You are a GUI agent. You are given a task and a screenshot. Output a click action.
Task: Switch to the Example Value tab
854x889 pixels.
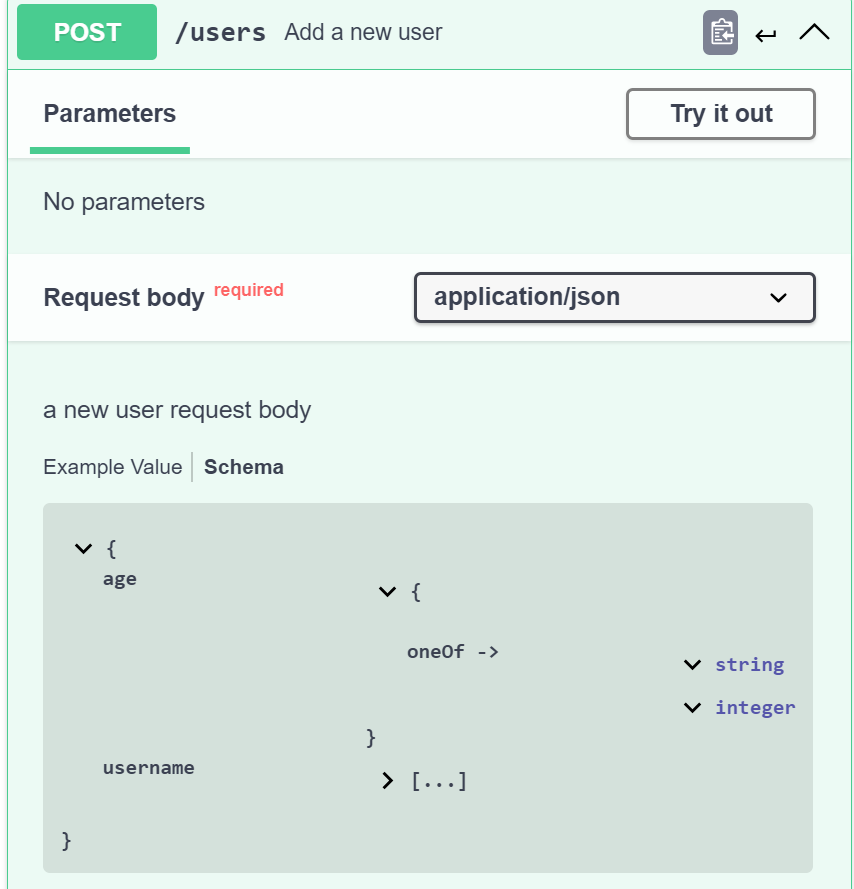click(x=113, y=467)
